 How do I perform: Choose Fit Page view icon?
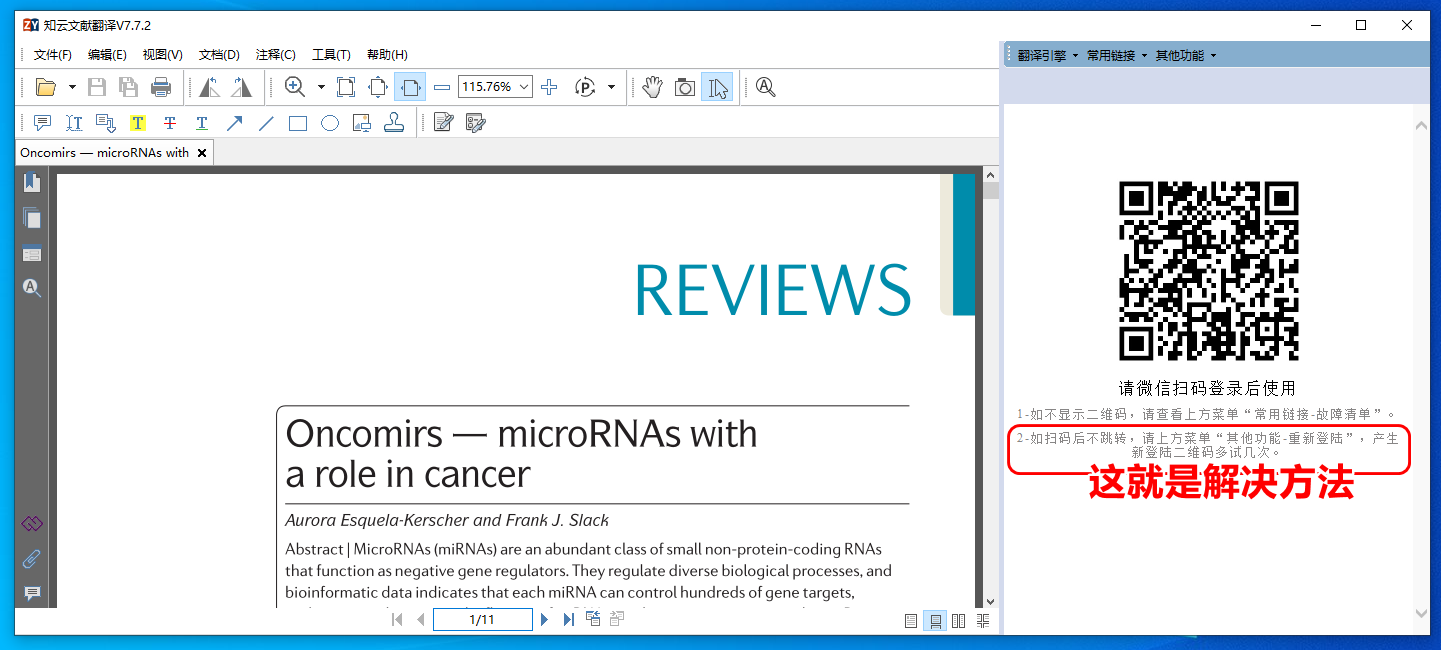coord(378,88)
